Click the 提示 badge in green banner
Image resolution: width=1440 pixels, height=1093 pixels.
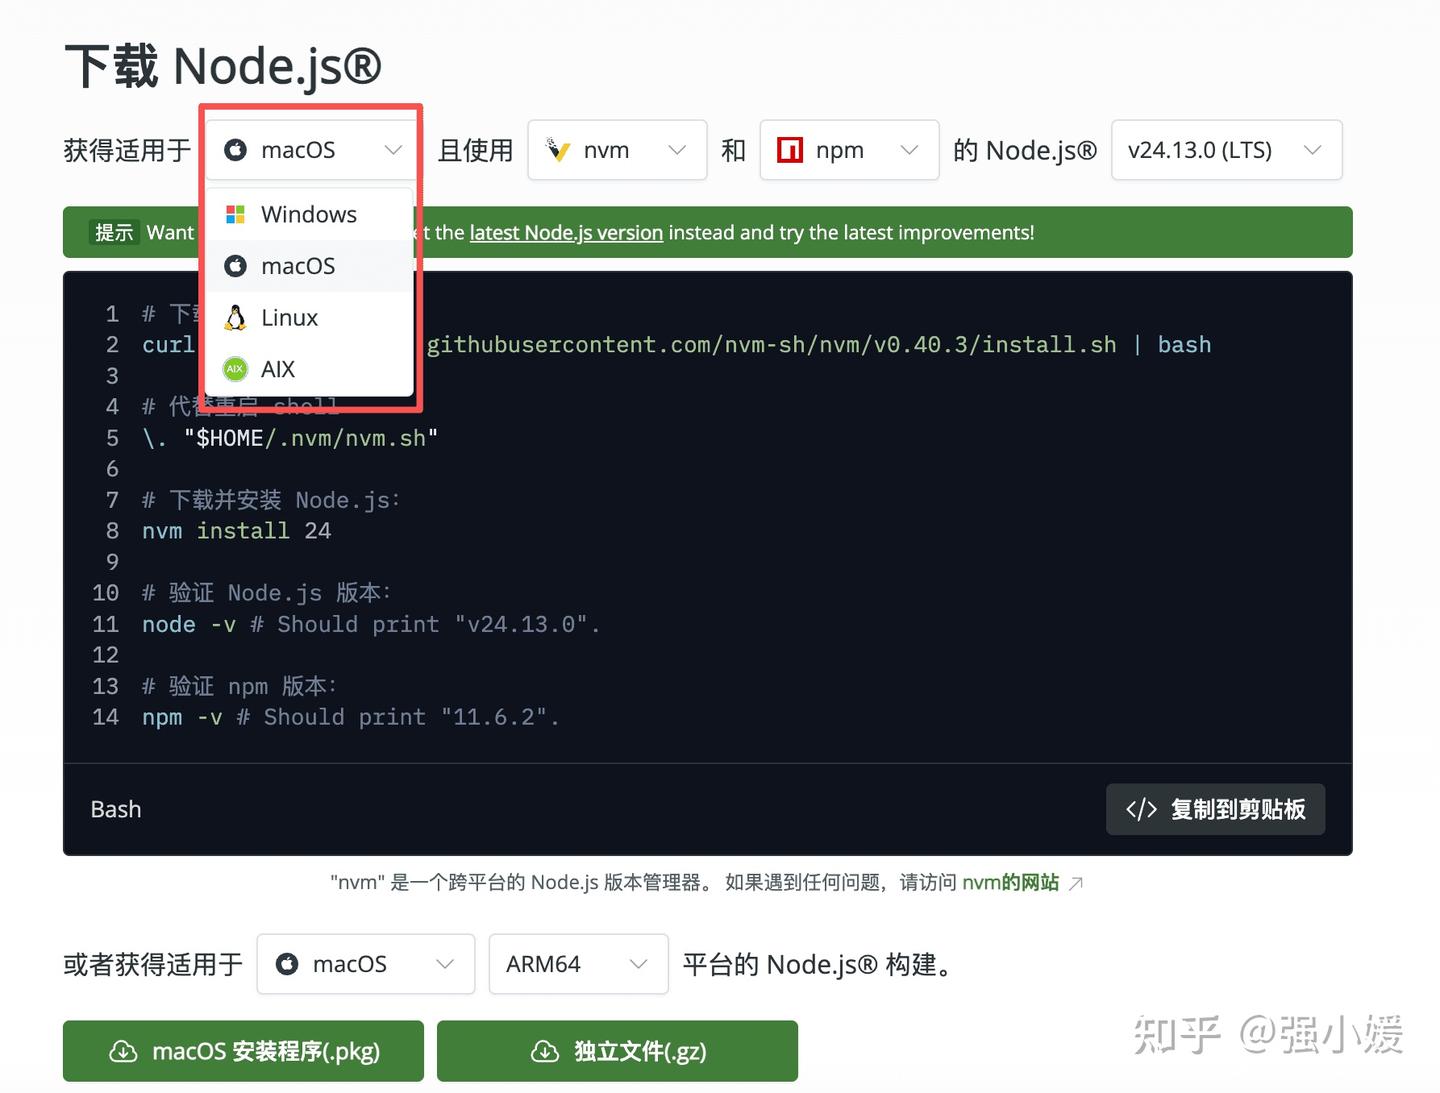tap(114, 232)
